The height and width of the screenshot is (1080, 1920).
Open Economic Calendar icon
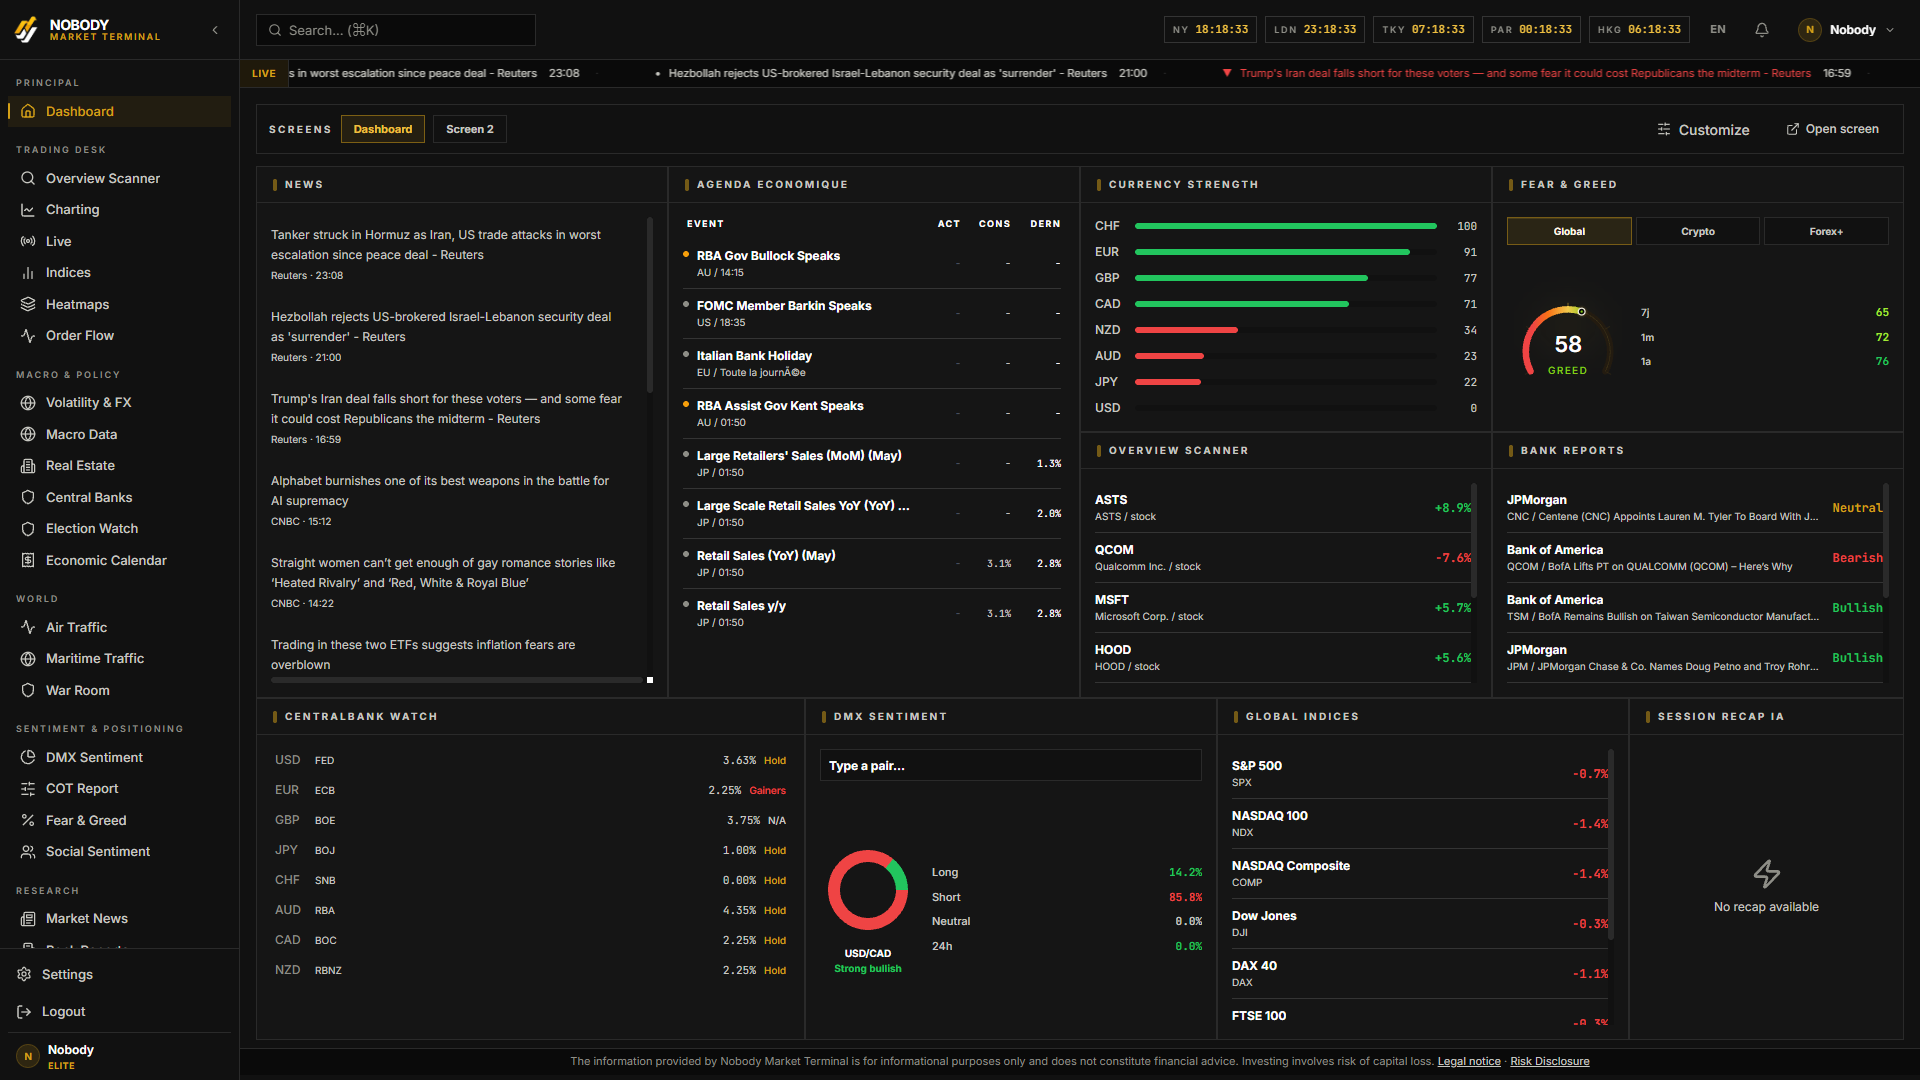28,560
